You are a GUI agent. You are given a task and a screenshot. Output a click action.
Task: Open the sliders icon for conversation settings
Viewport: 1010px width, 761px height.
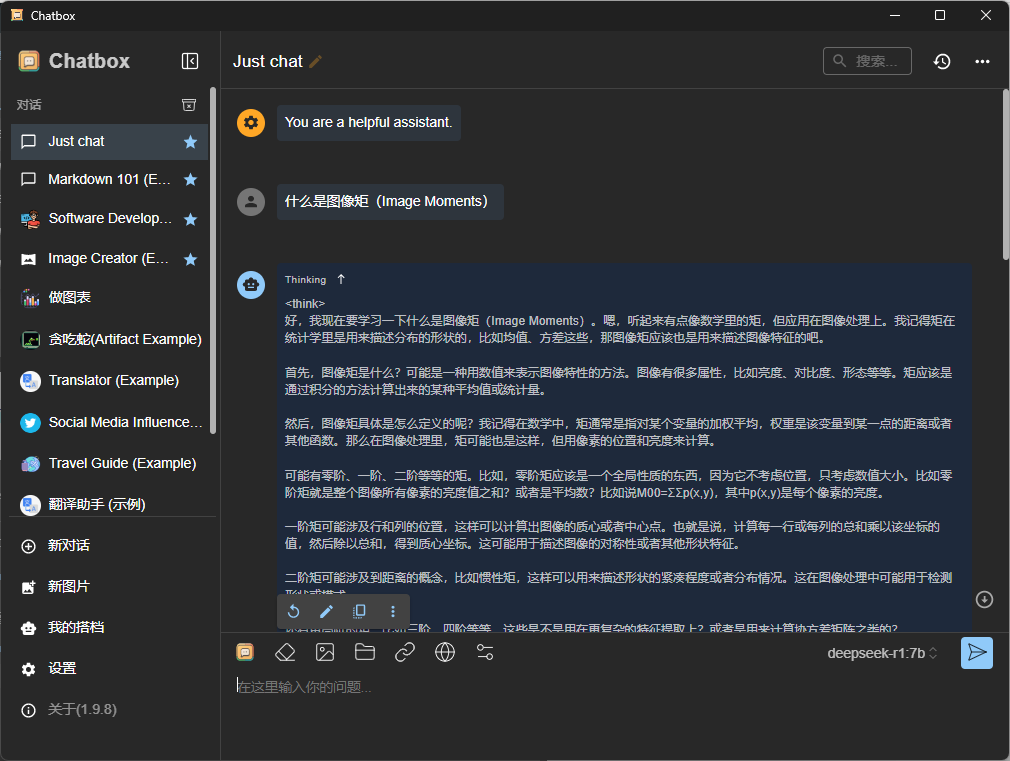[x=485, y=653]
